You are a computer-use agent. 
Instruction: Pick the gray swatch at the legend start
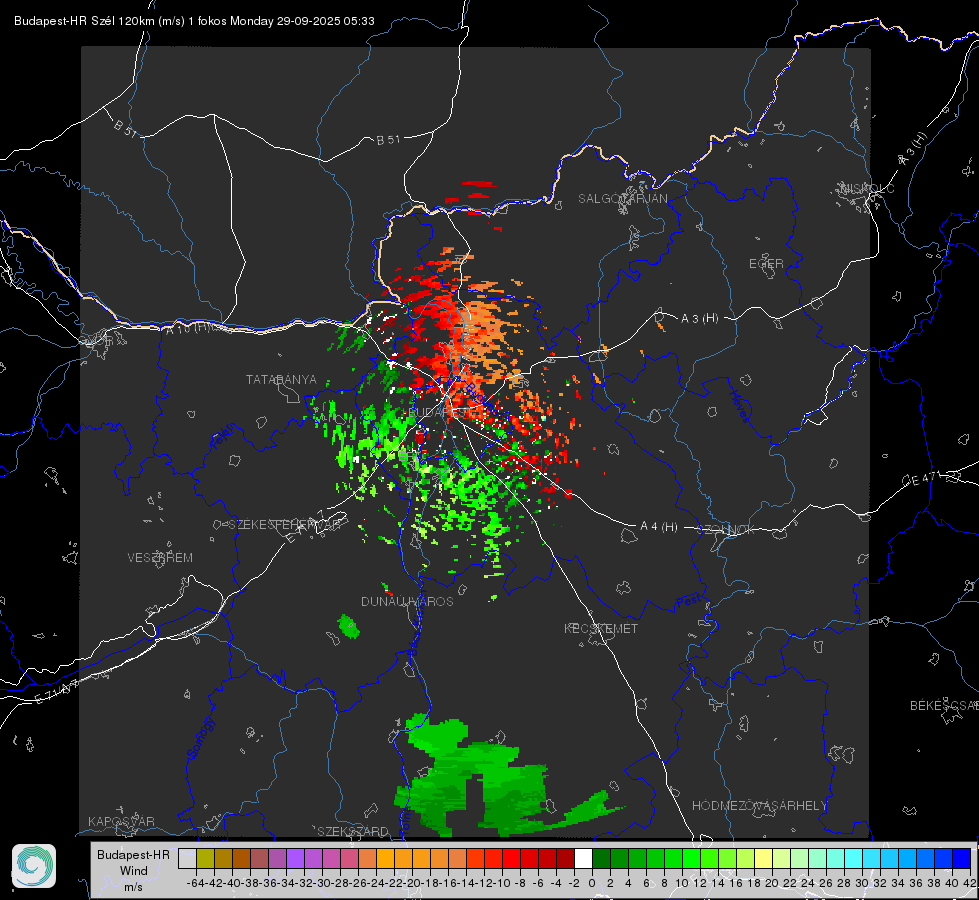click(187, 858)
